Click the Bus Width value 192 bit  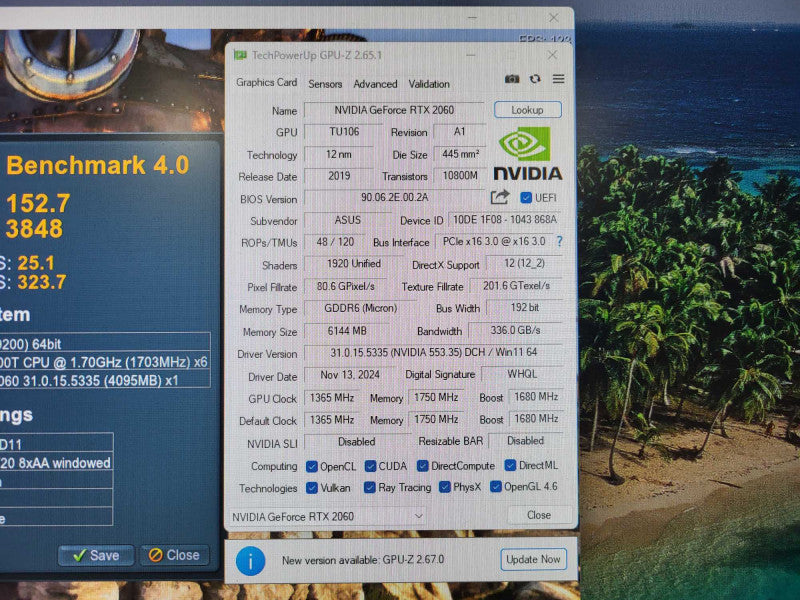click(x=524, y=308)
